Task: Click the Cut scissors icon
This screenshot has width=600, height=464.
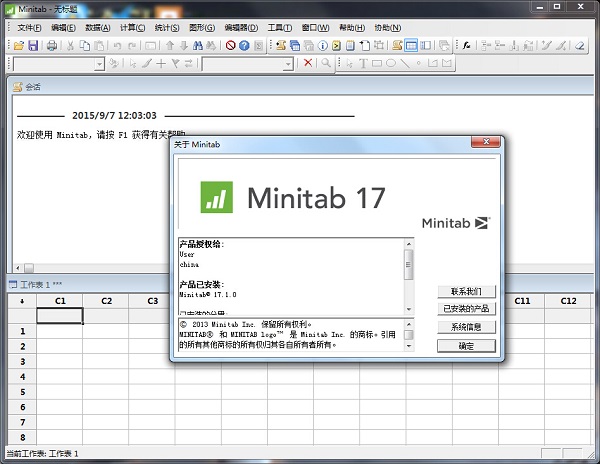Action: click(x=71, y=46)
